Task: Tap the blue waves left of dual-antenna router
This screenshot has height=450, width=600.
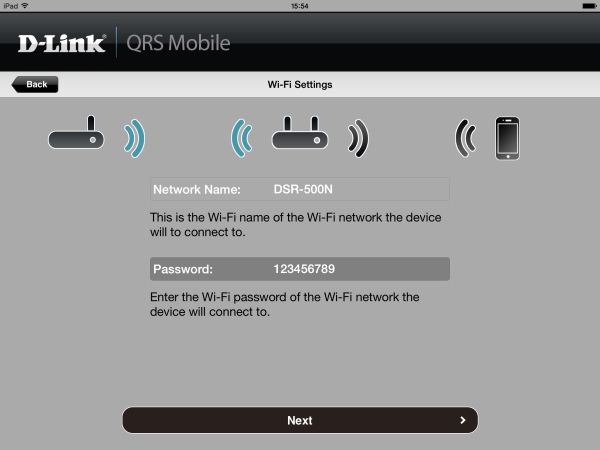Action: click(x=242, y=138)
